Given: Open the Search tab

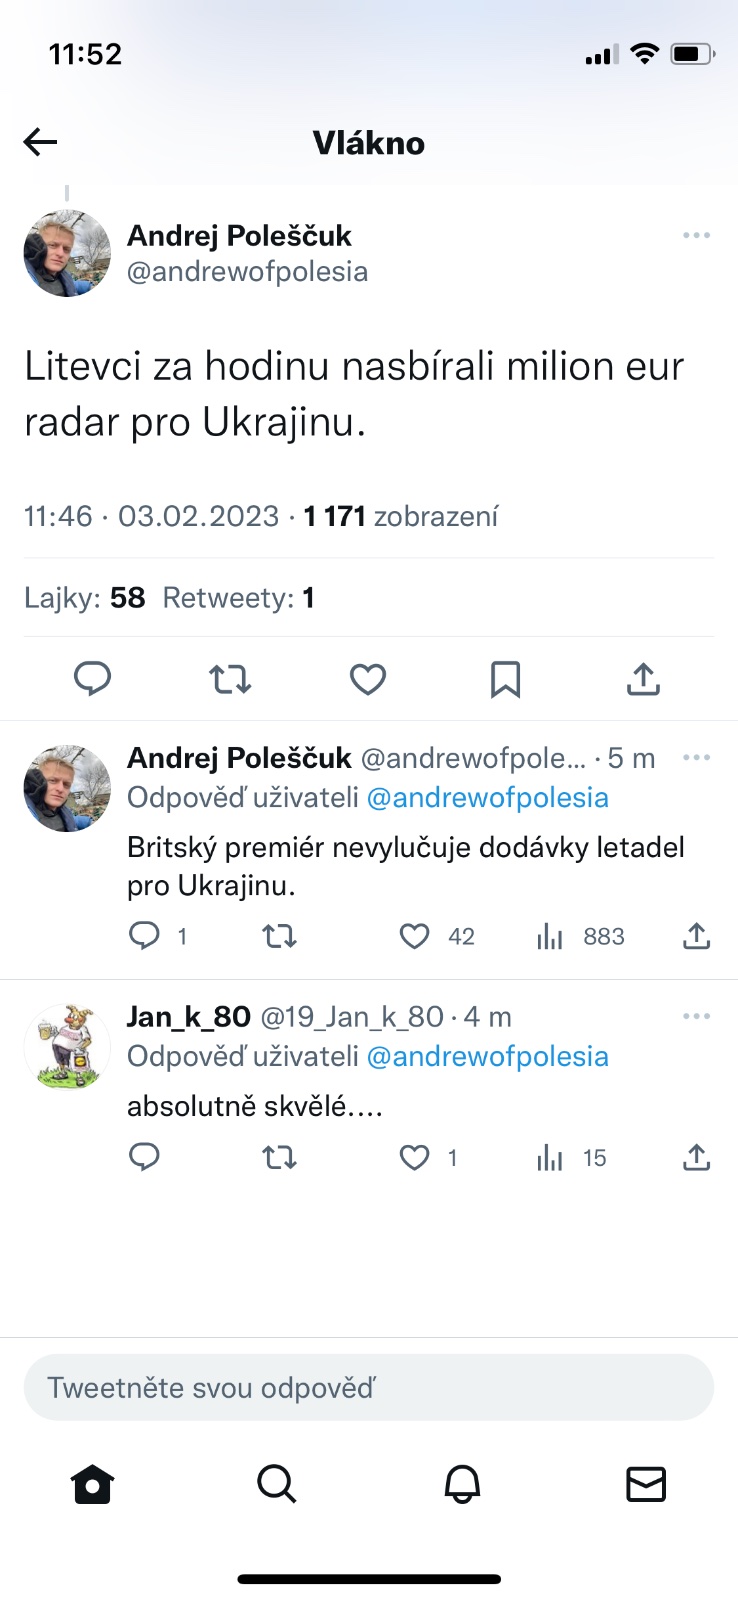Looking at the screenshot, I should [x=277, y=1484].
